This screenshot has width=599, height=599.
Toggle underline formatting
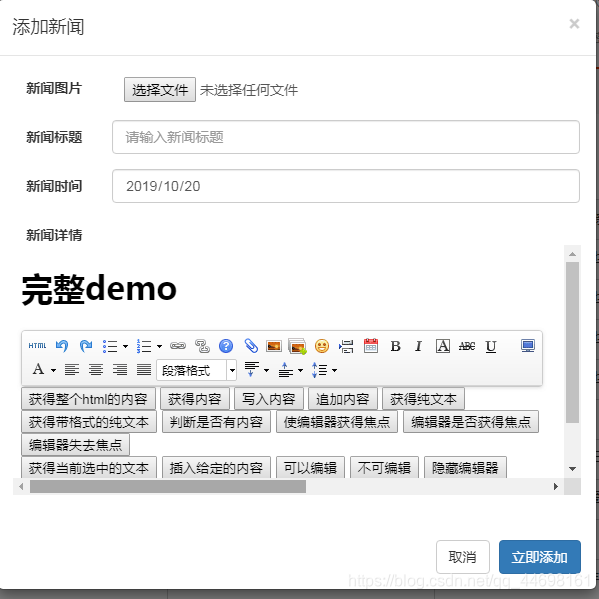pyautogui.click(x=491, y=346)
